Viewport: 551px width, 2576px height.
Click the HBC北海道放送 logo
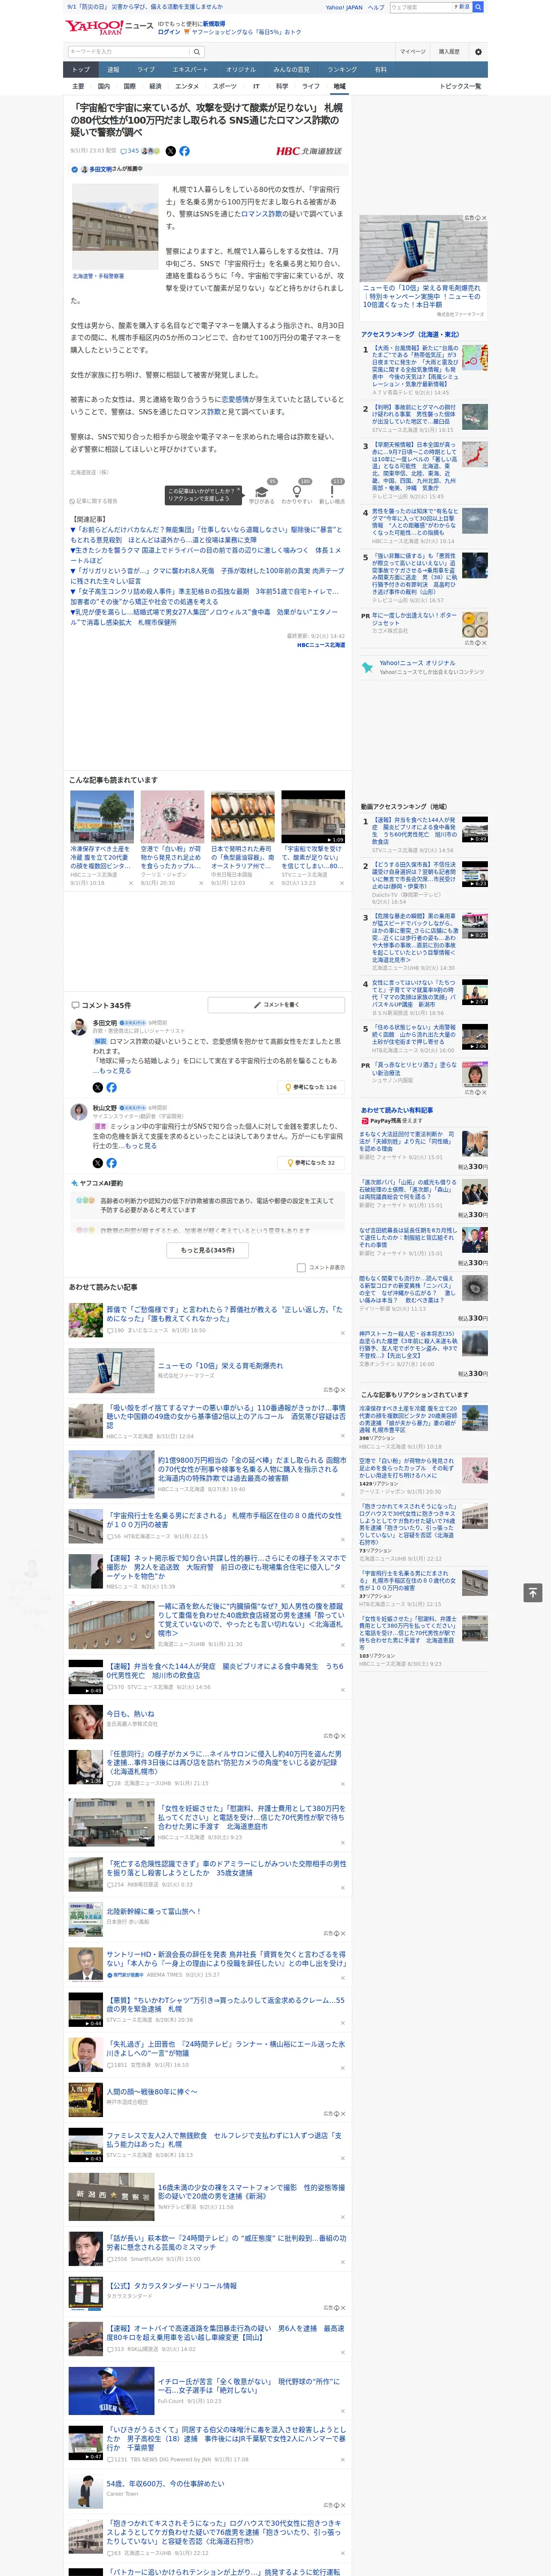[x=309, y=151]
